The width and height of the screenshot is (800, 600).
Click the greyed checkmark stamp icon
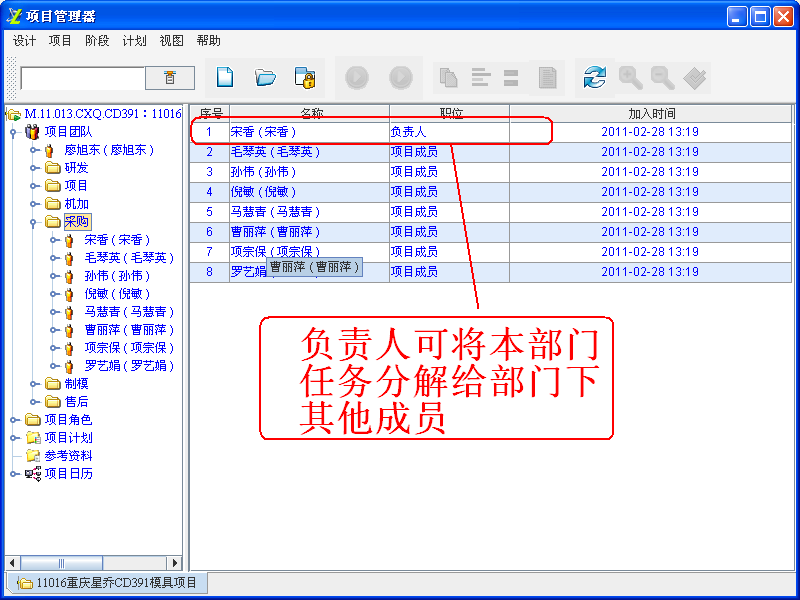[x=695, y=78]
